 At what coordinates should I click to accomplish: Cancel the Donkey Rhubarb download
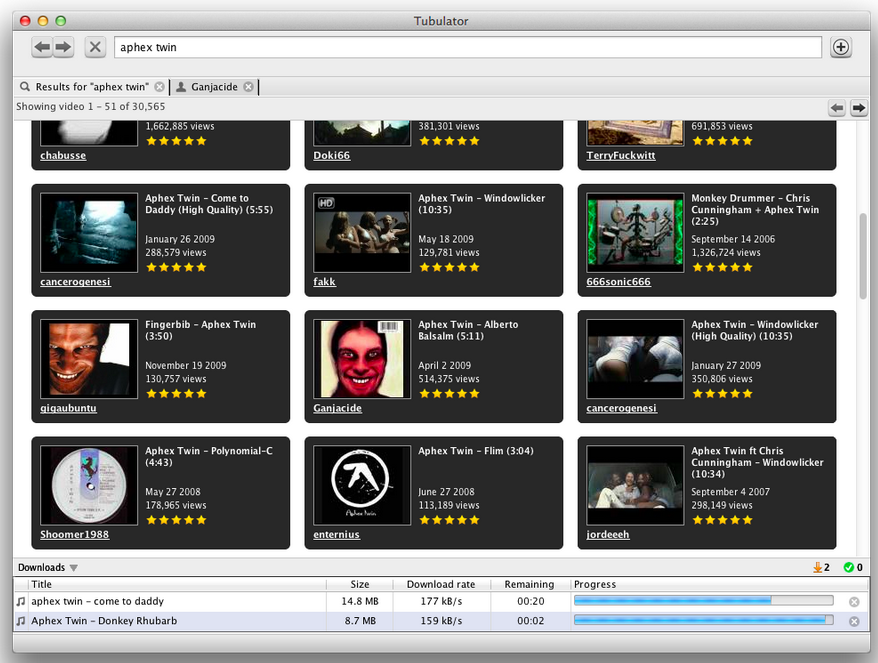click(854, 621)
